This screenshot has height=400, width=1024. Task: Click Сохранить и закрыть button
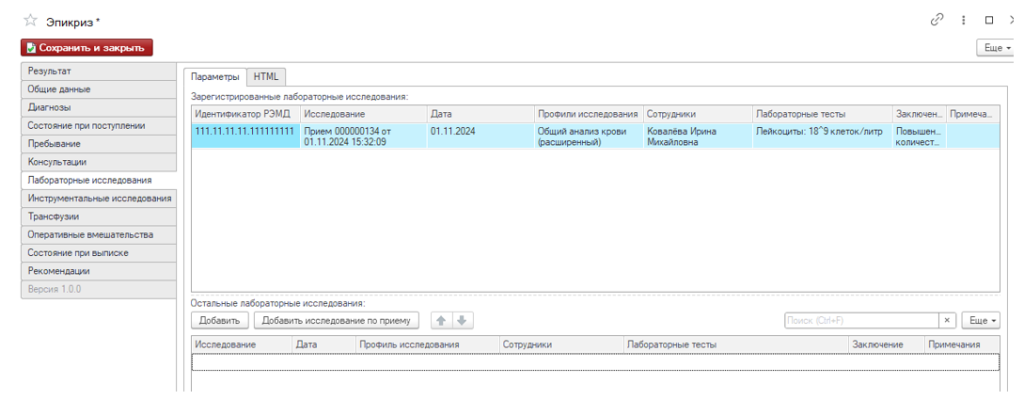click(x=87, y=48)
